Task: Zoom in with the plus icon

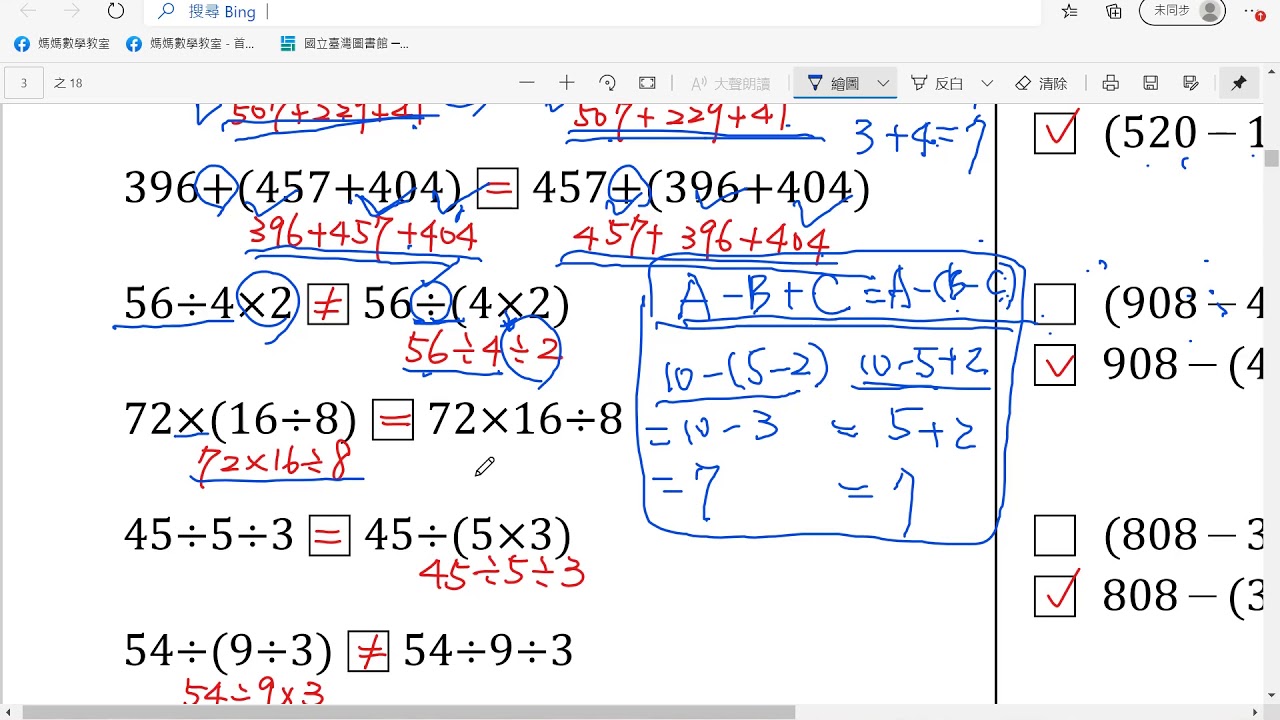Action: 567,83
